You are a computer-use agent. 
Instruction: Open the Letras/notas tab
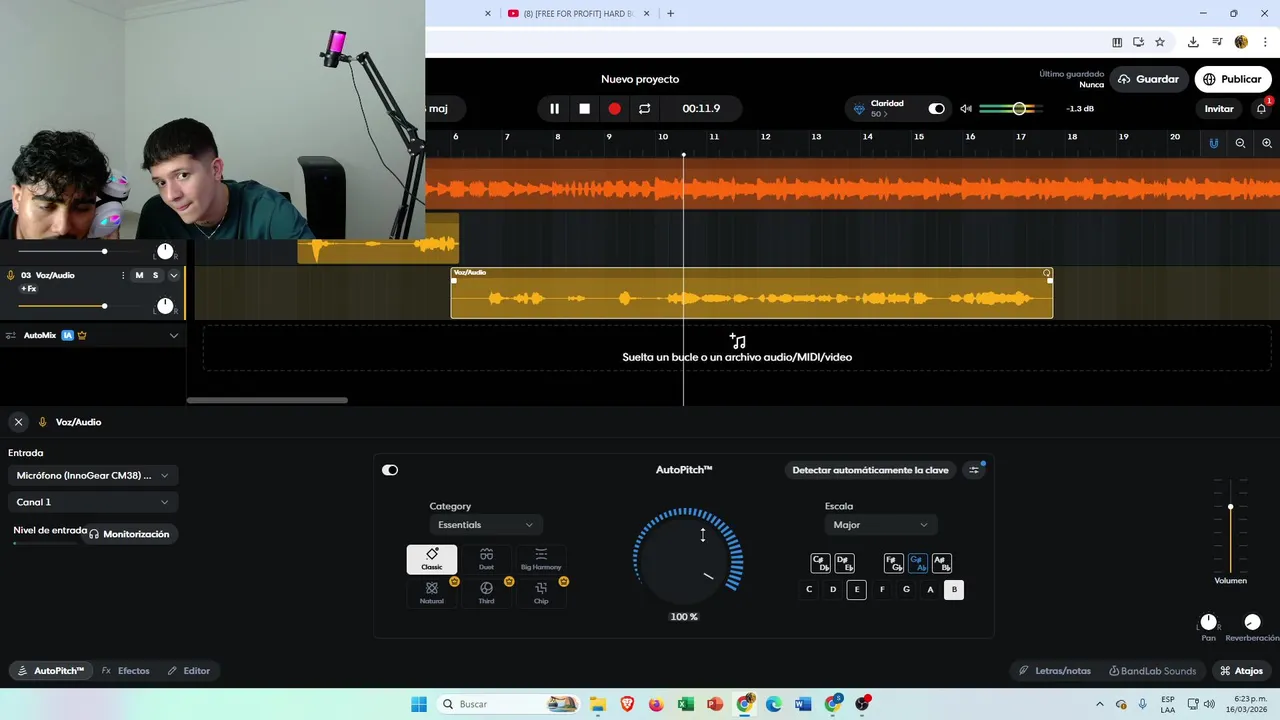(1055, 671)
